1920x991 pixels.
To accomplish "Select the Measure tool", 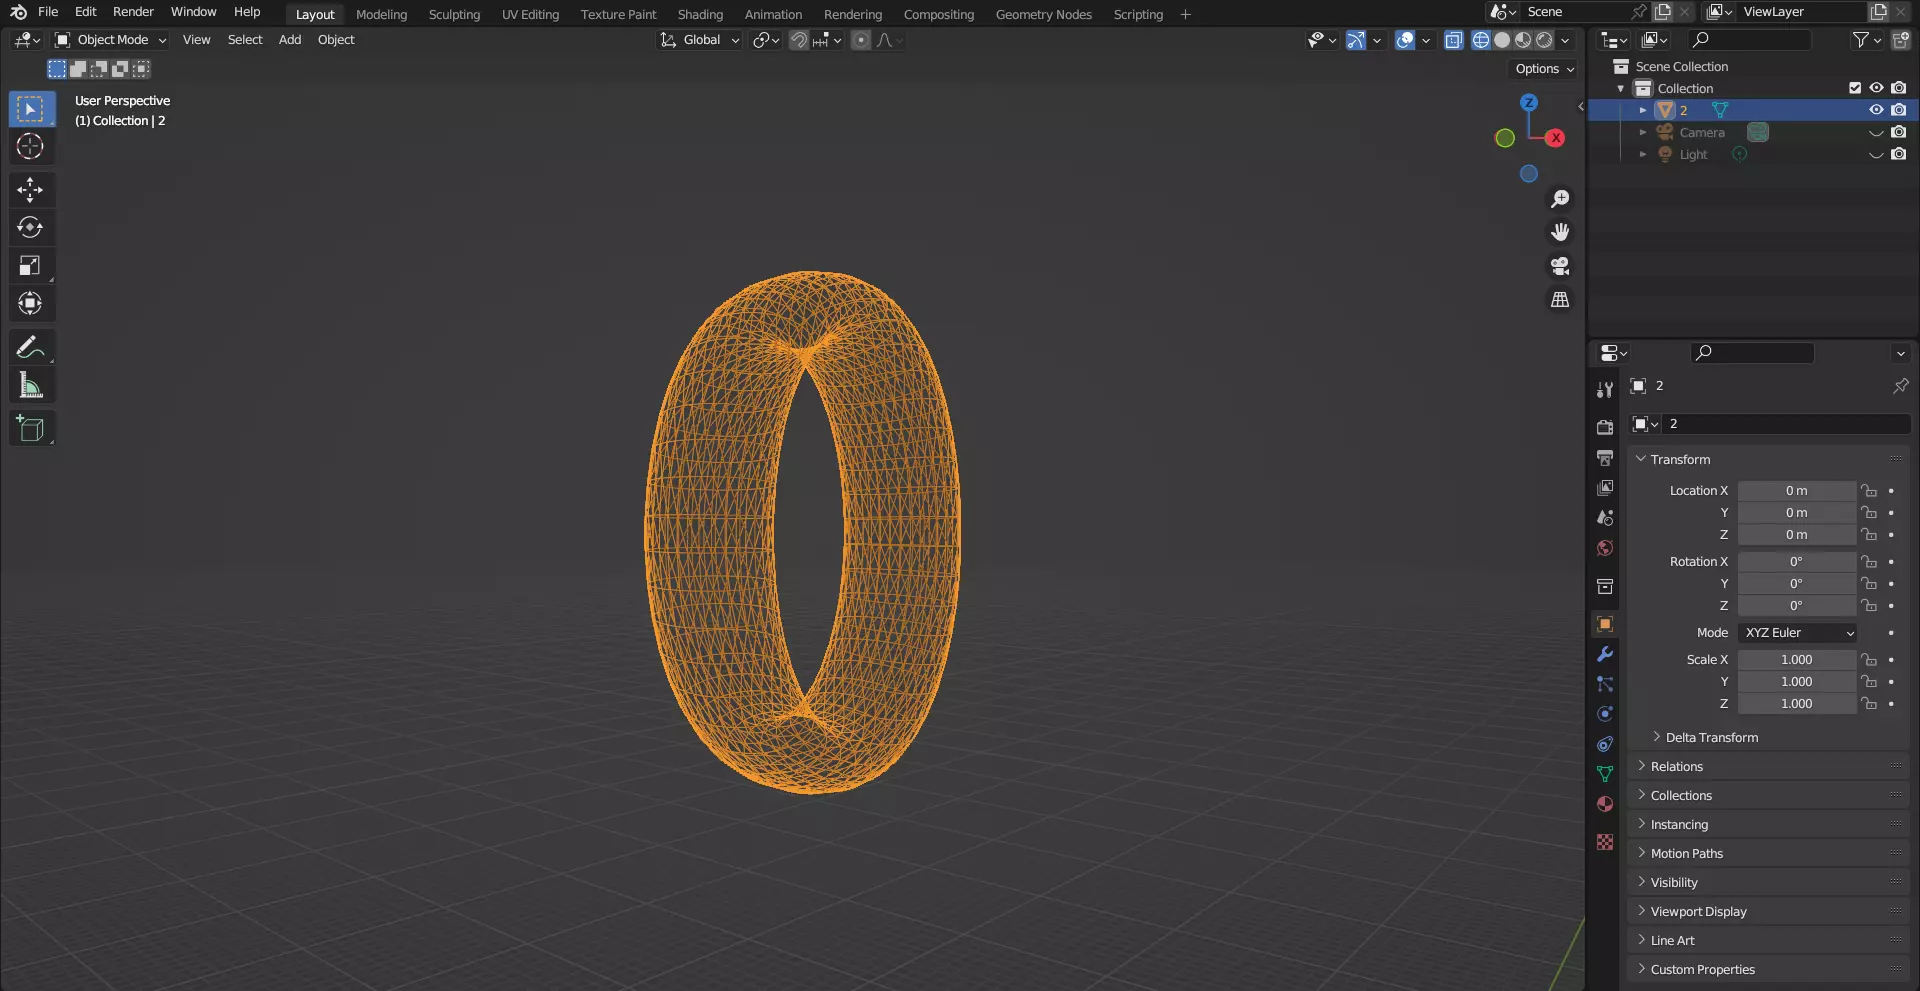I will pos(31,386).
